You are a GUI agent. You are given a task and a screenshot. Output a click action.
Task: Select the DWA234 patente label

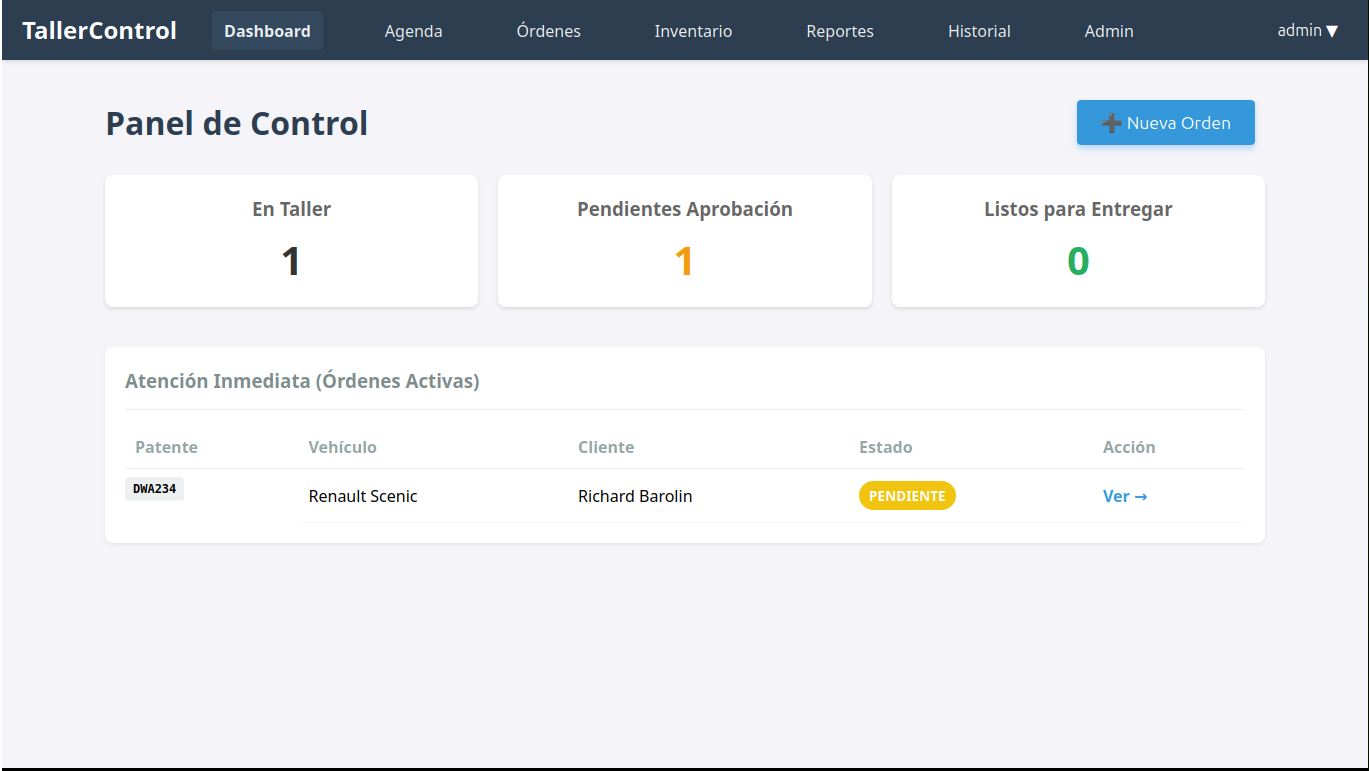pos(154,488)
